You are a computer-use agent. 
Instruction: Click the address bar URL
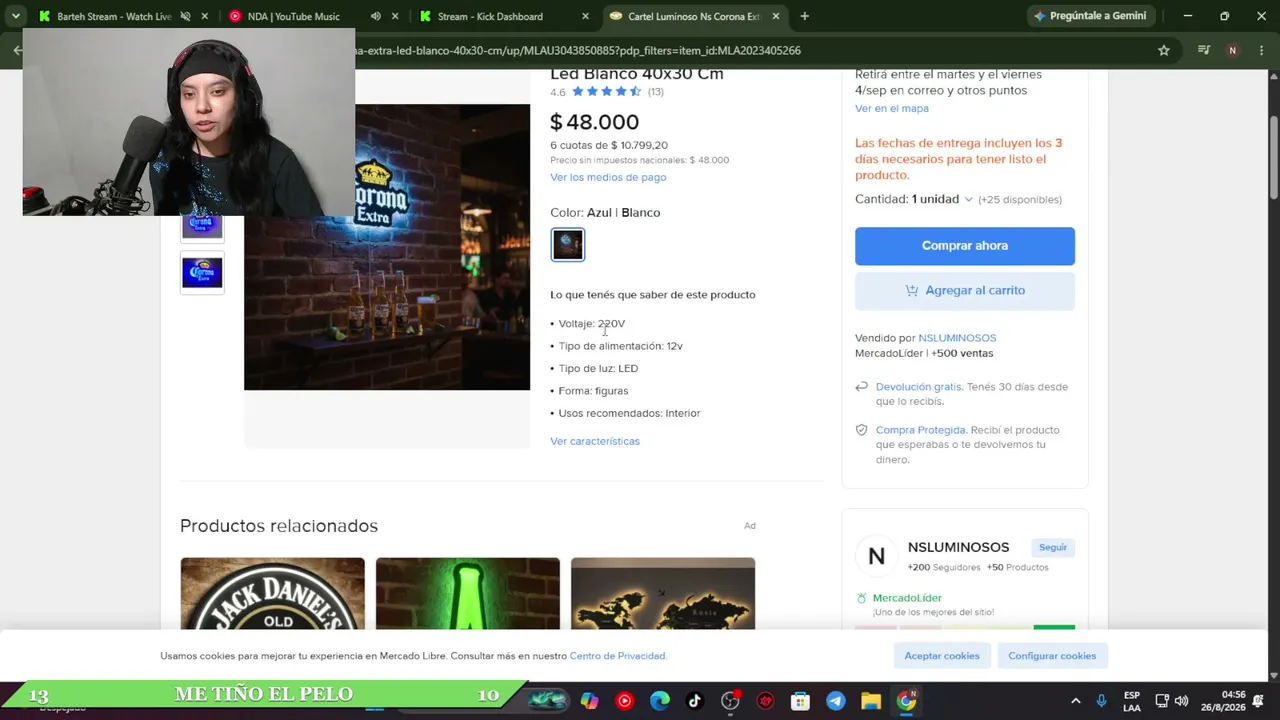pos(578,50)
